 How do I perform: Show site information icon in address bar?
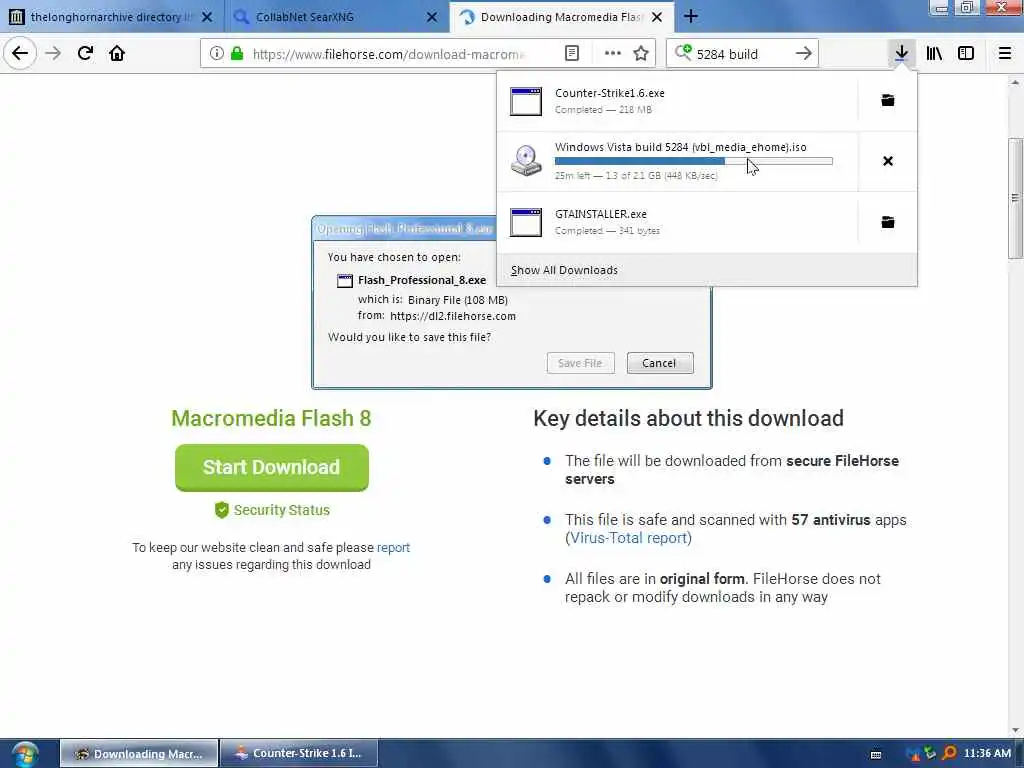tap(217, 54)
